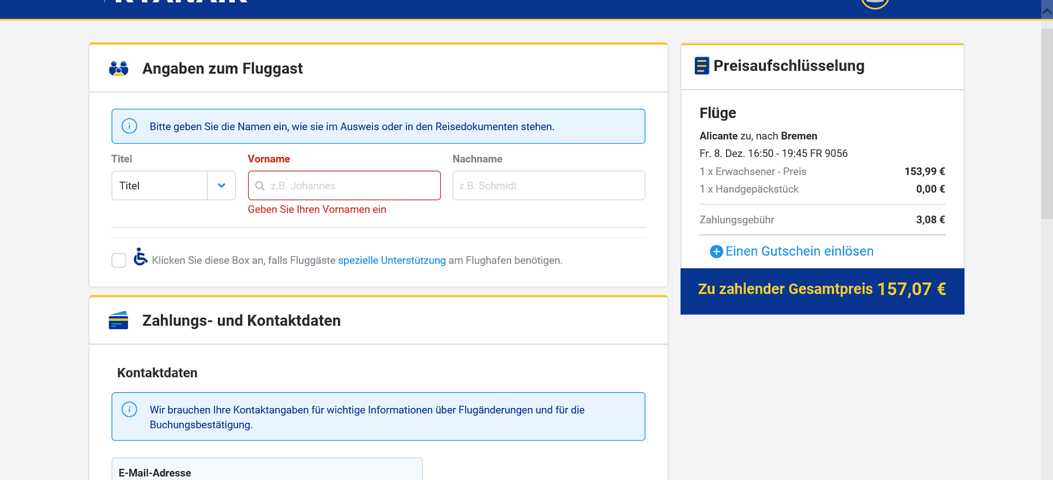Screen dimensions: 1053x480
Task: Select the E-Mail-Adresse field
Action: coord(267,470)
